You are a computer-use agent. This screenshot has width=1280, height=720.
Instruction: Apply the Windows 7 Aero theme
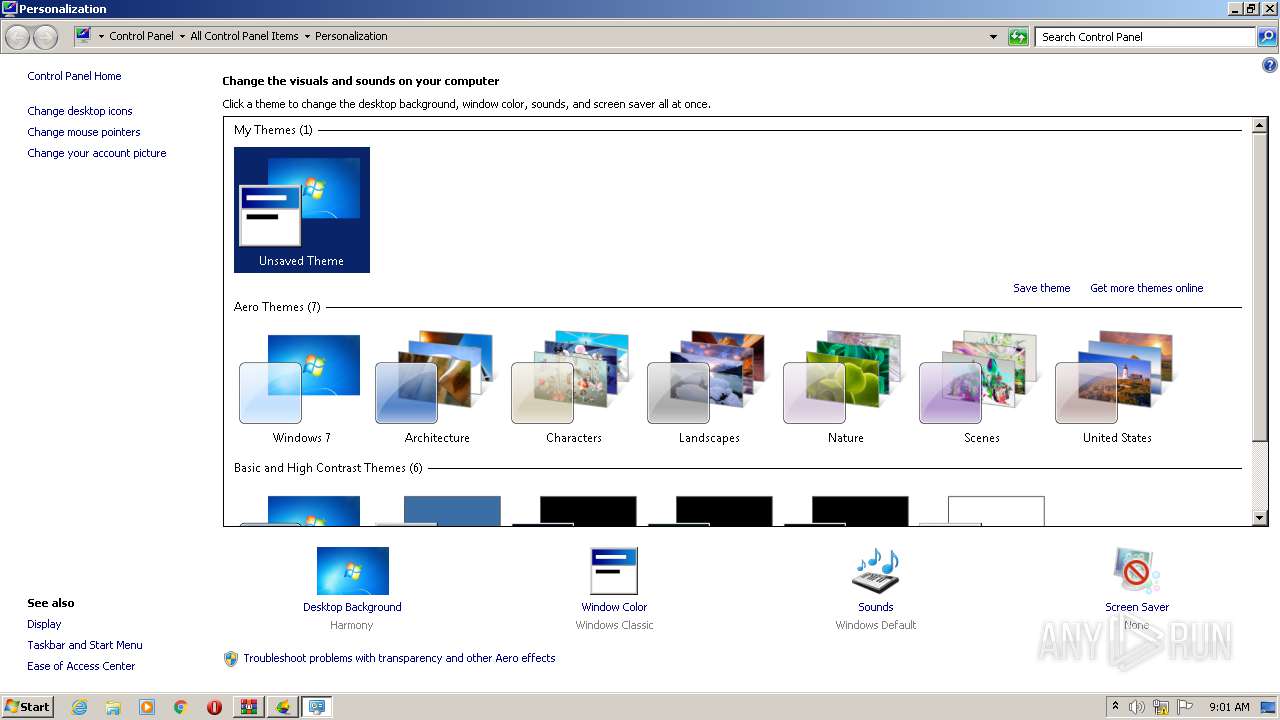302,388
